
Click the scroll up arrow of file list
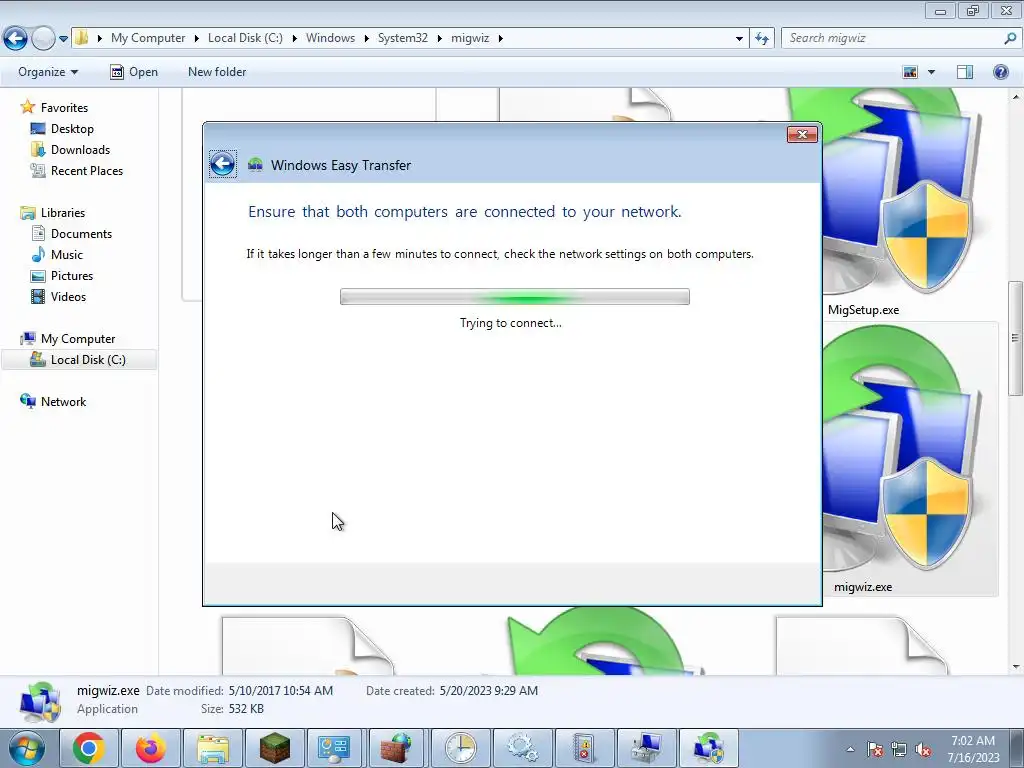click(x=1016, y=97)
